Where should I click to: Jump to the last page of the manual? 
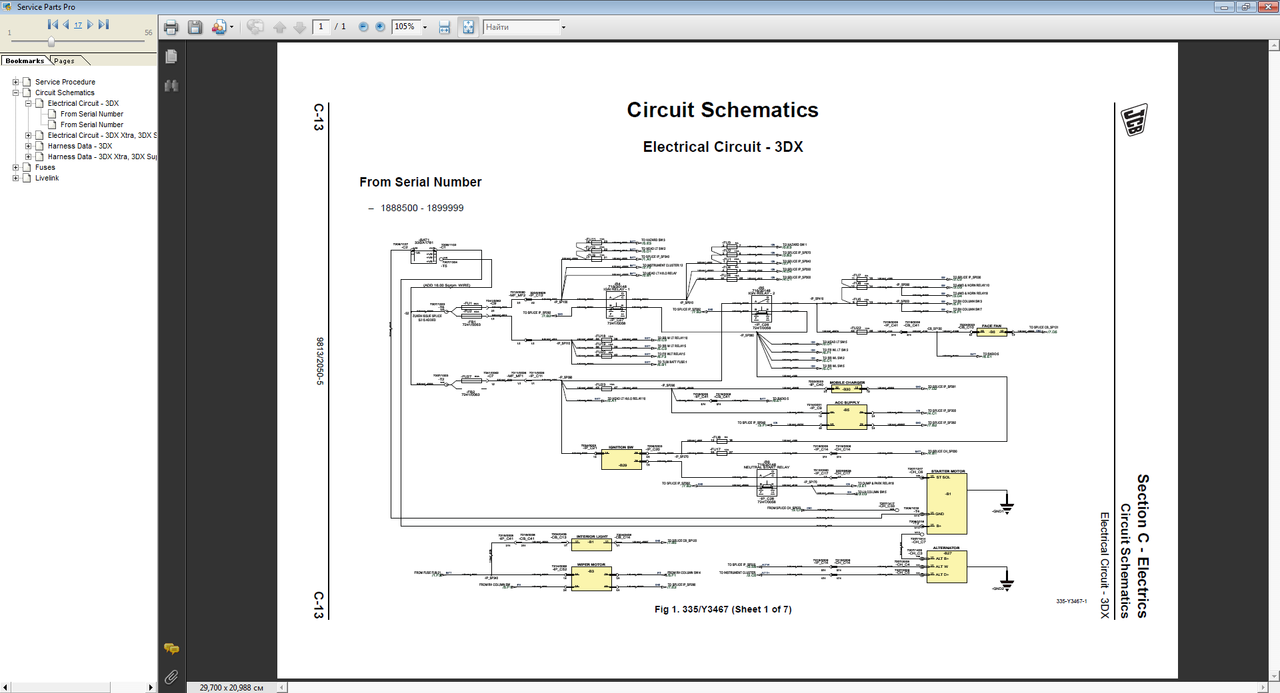pyautogui.click(x=103, y=23)
